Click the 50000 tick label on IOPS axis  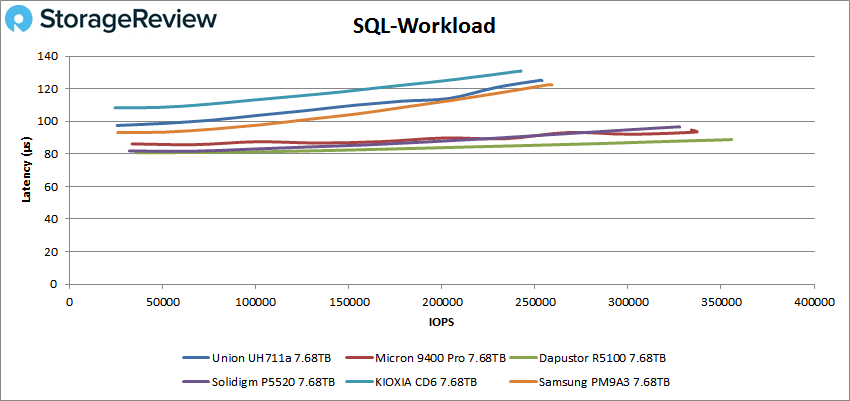[162, 302]
